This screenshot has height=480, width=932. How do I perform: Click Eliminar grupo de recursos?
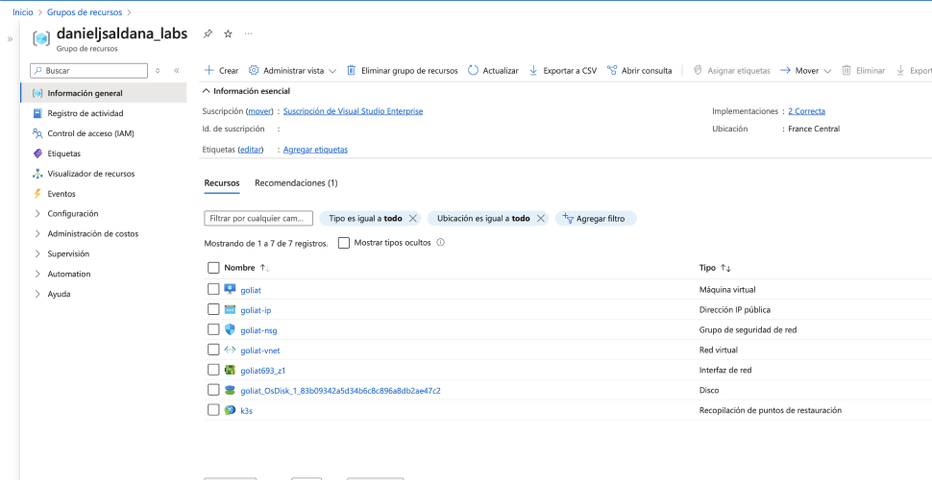(x=402, y=71)
